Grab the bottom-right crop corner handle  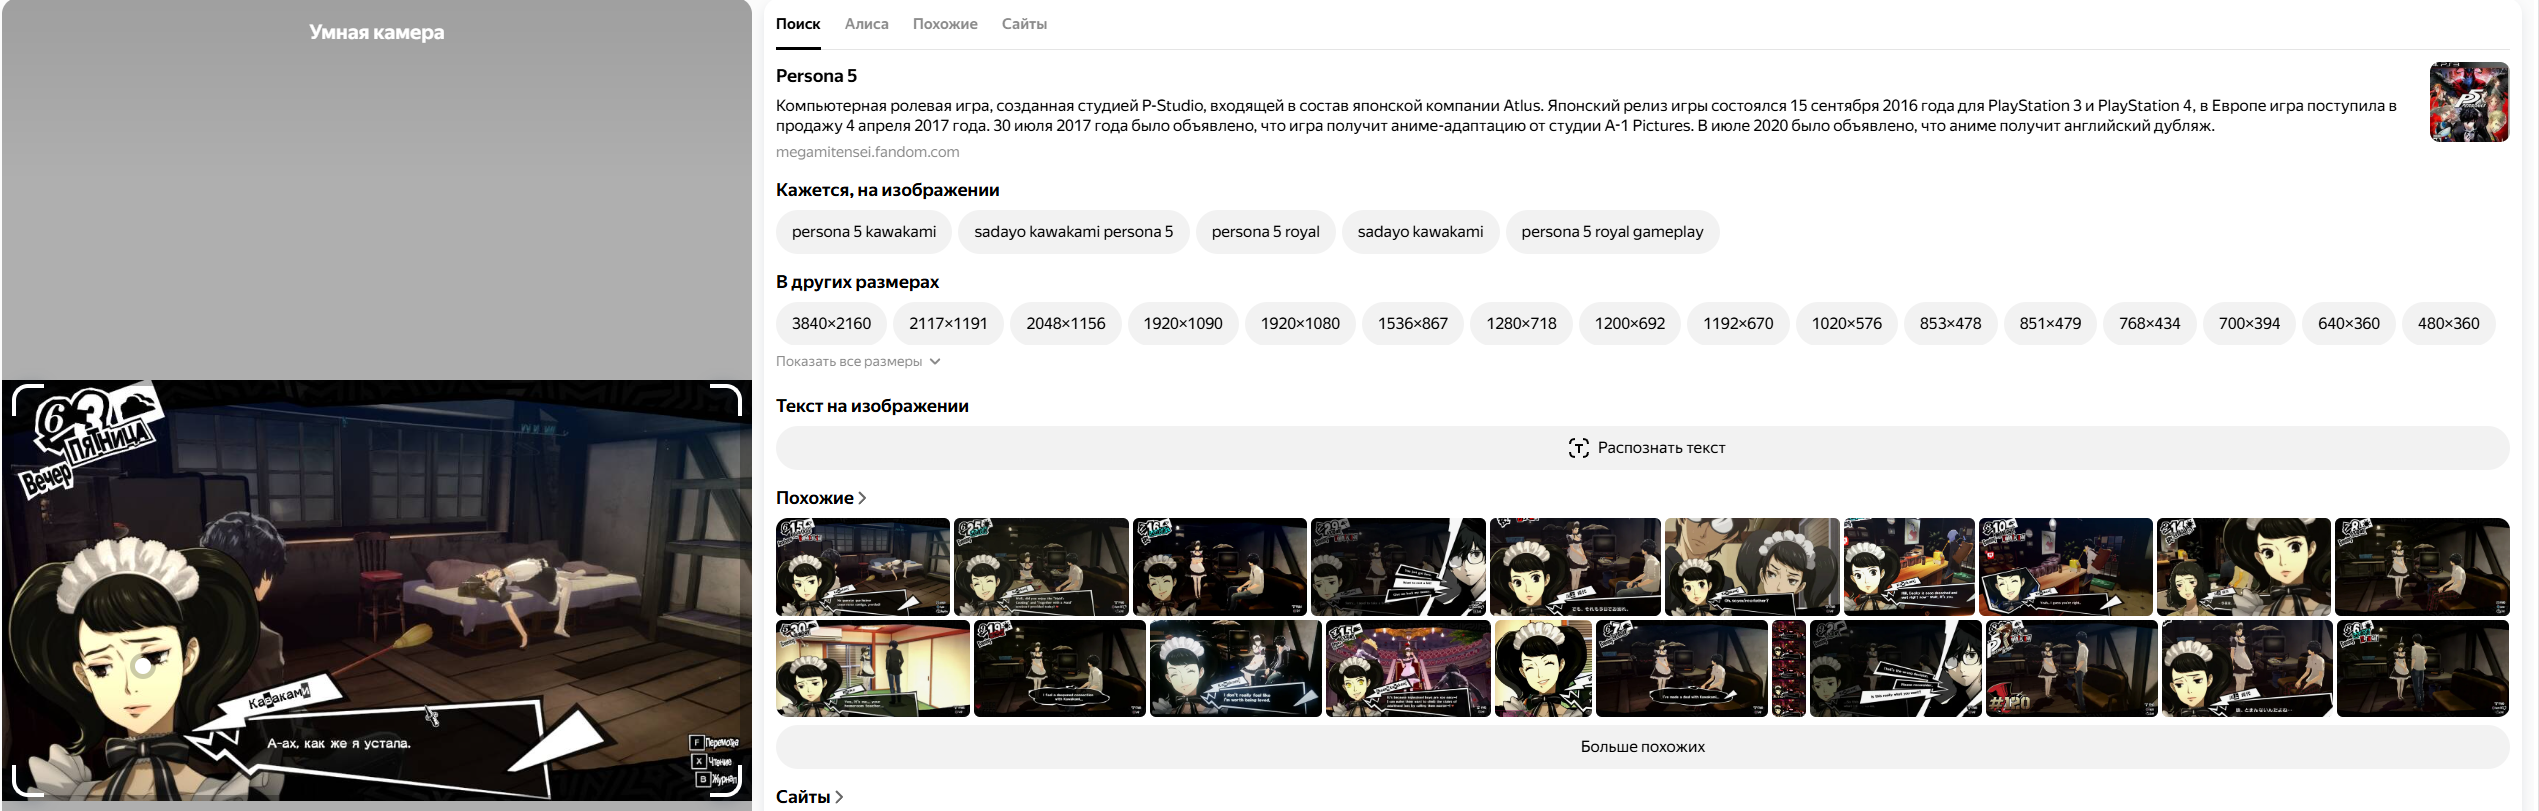tap(726, 781)
